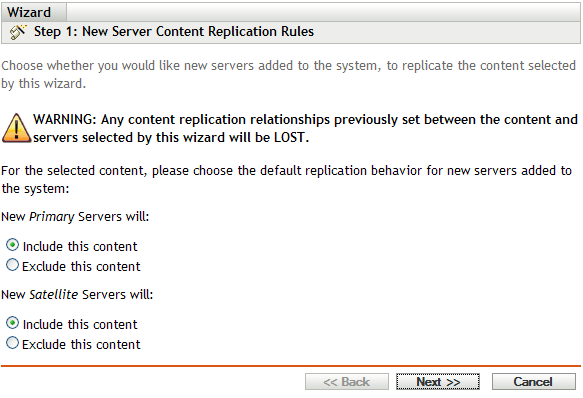Click the New Satellite Servers will label

(77, 295)
